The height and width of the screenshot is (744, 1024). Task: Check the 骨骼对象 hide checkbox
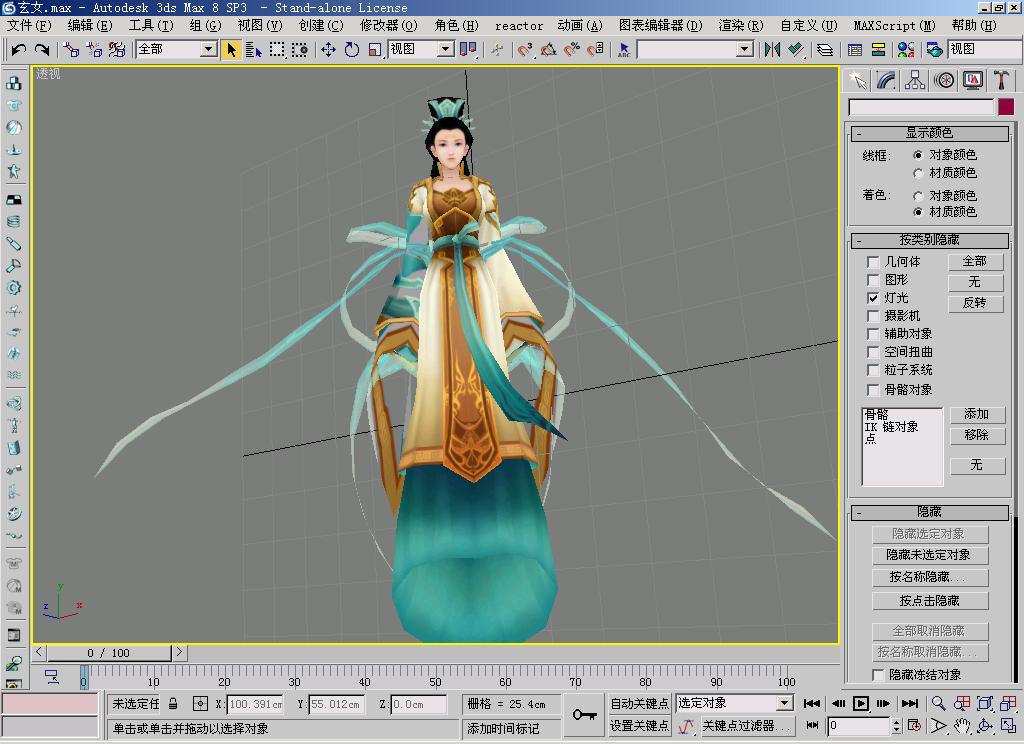(x=872, y=390)
